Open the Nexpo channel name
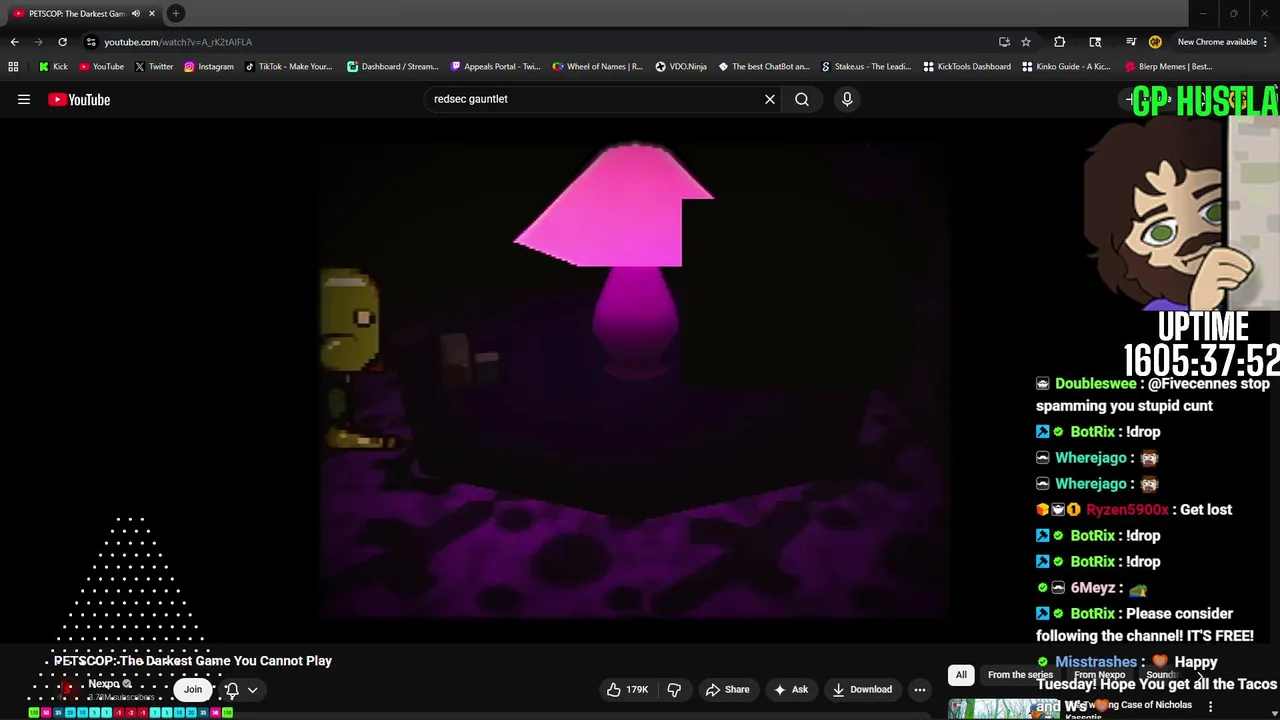 point(104,684)
